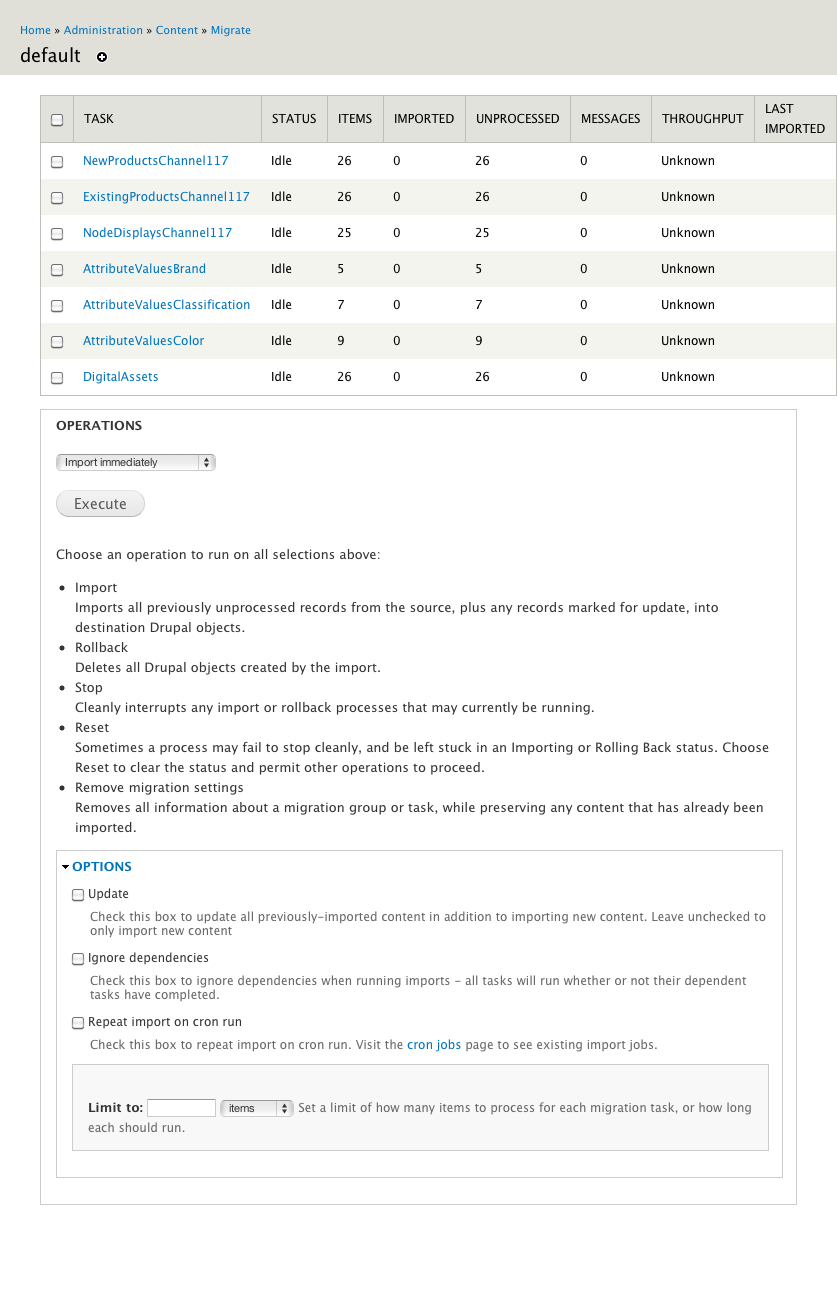Viewport: 837px width, 1312px height.
Task: Check Repeat import on cron run
Action: [78, 1022]
